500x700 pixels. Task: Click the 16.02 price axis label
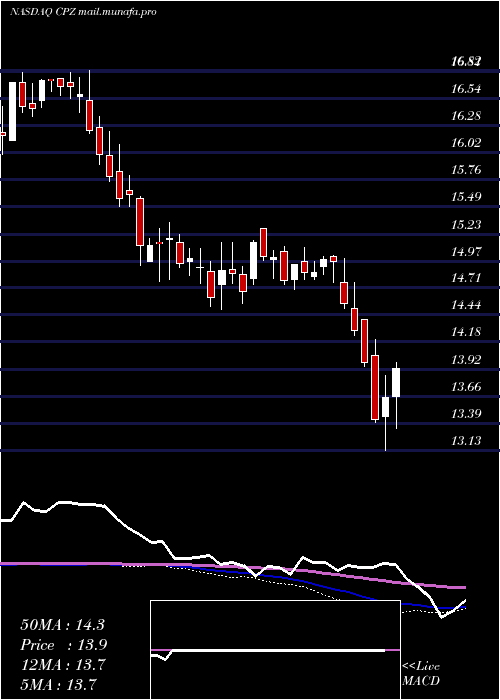(466, 143)
